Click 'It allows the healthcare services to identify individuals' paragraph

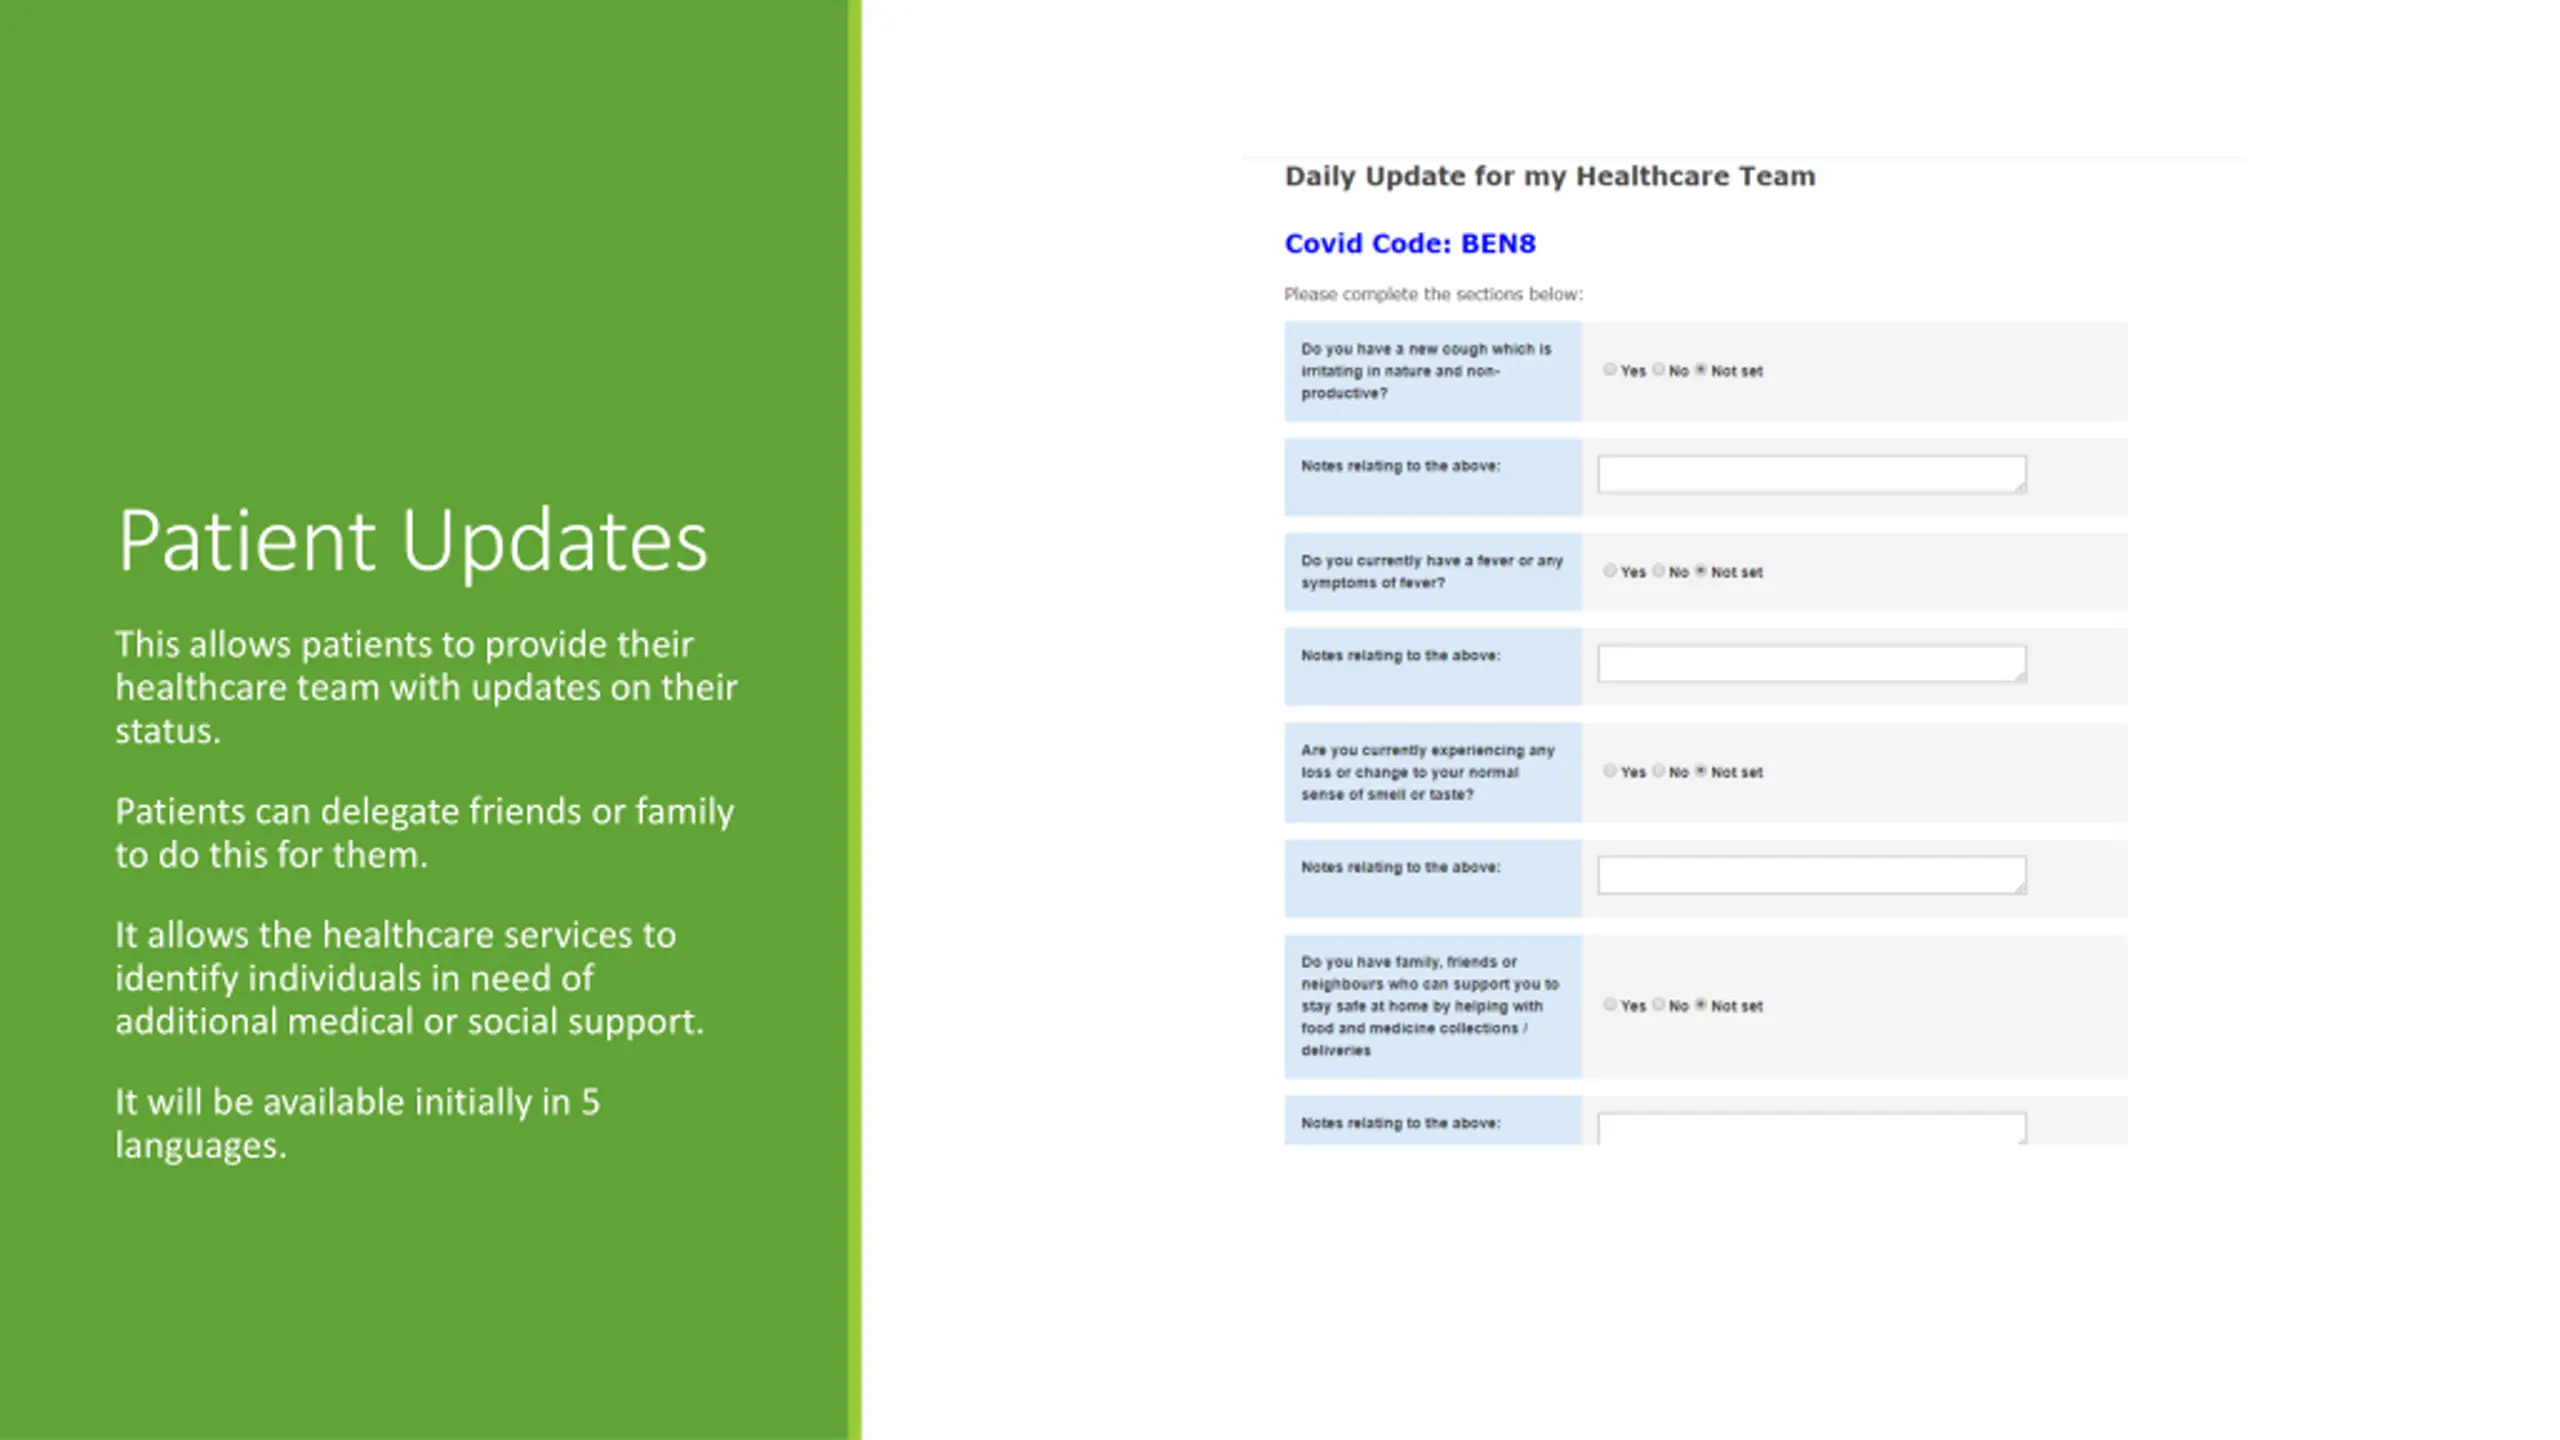410,978
